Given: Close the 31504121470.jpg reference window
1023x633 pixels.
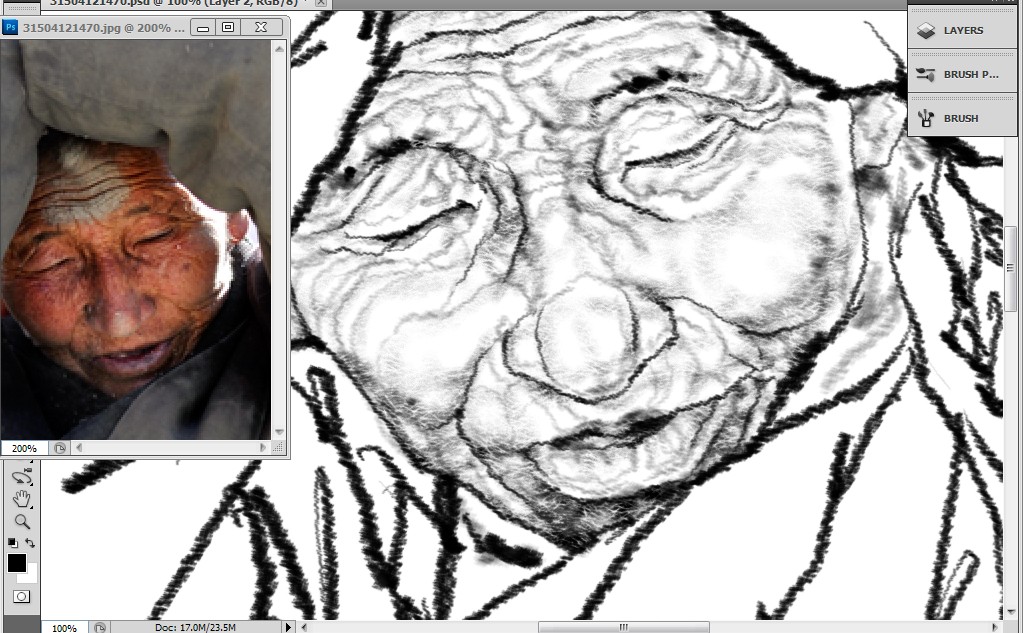Looking at the screenshot, I should pyautogui.click(x=261, y=27).
